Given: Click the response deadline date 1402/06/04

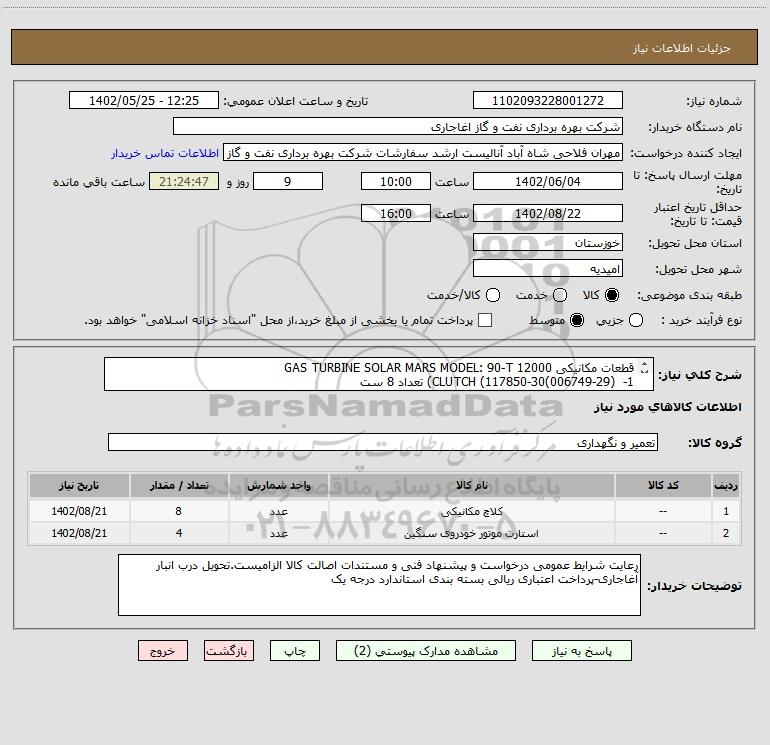Looking at the screenshot, I should [548, 182].
